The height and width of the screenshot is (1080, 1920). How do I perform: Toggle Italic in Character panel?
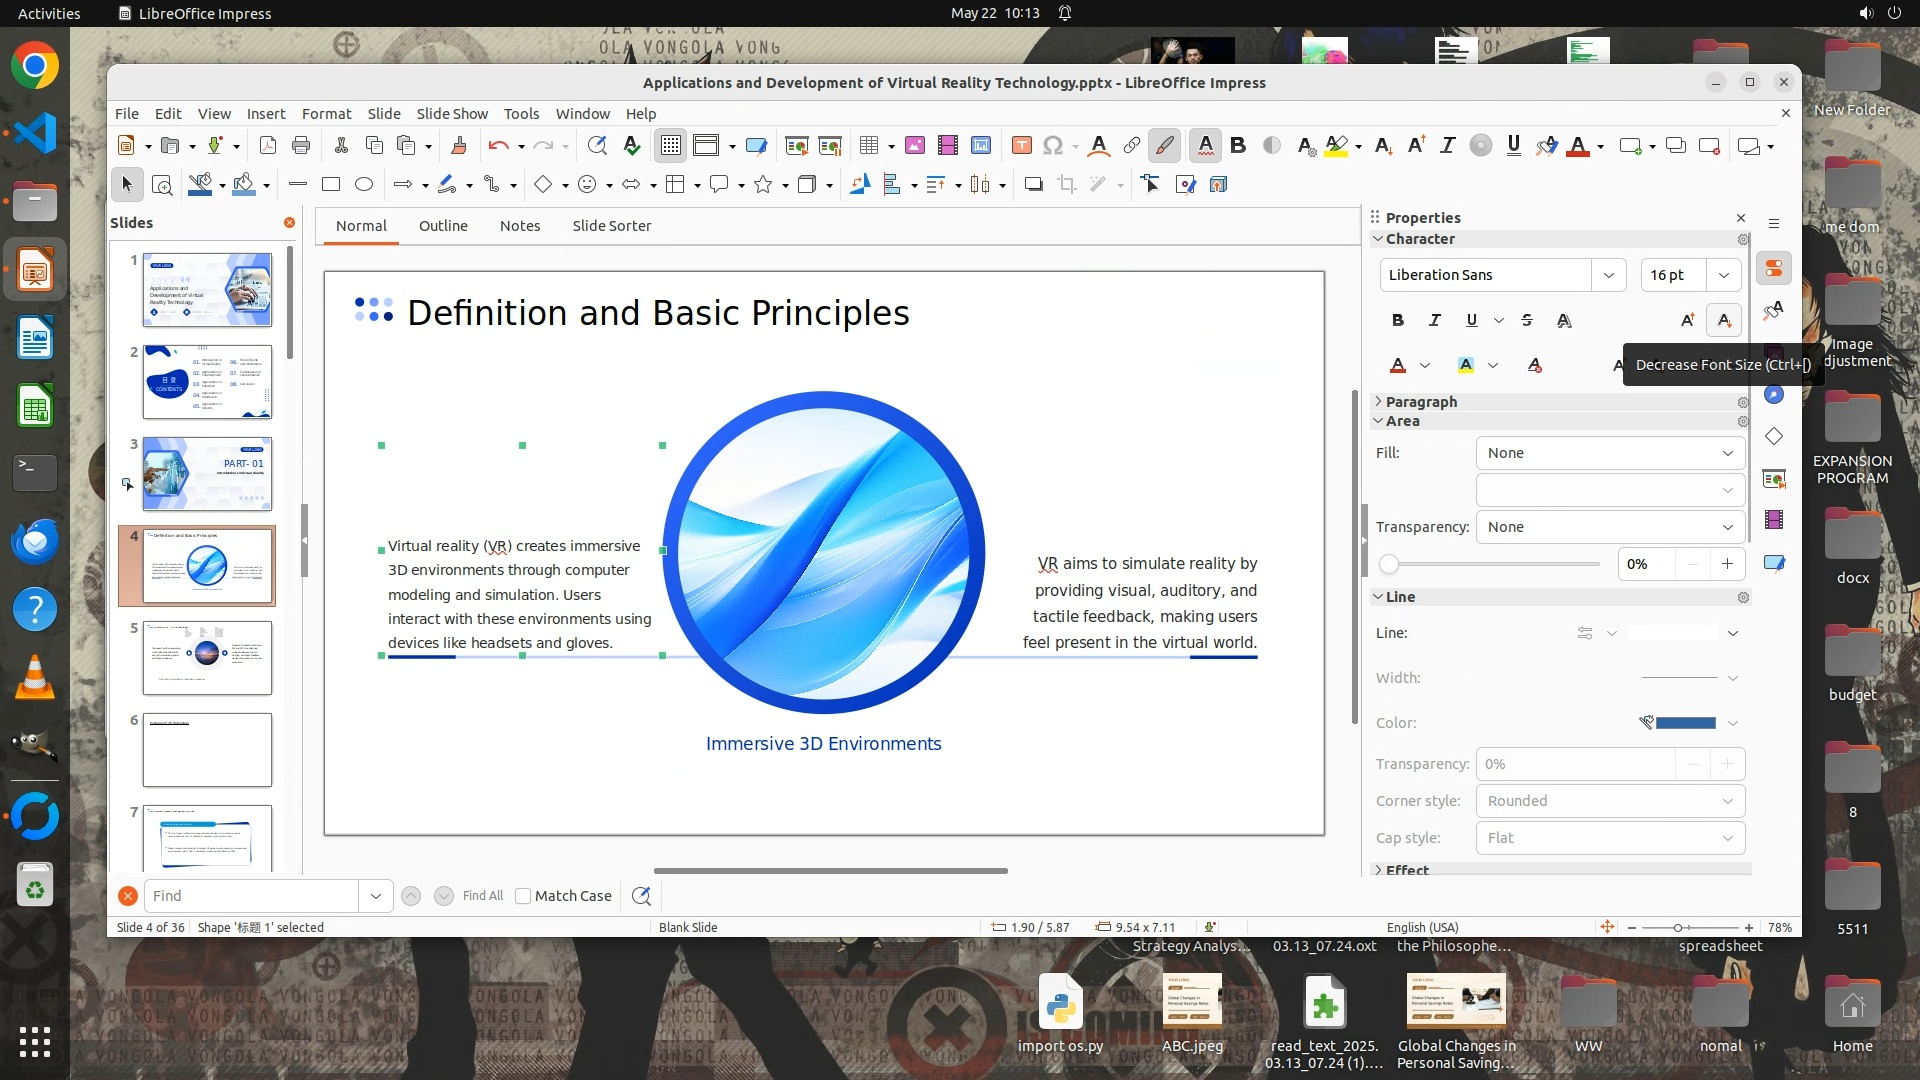1435,320
